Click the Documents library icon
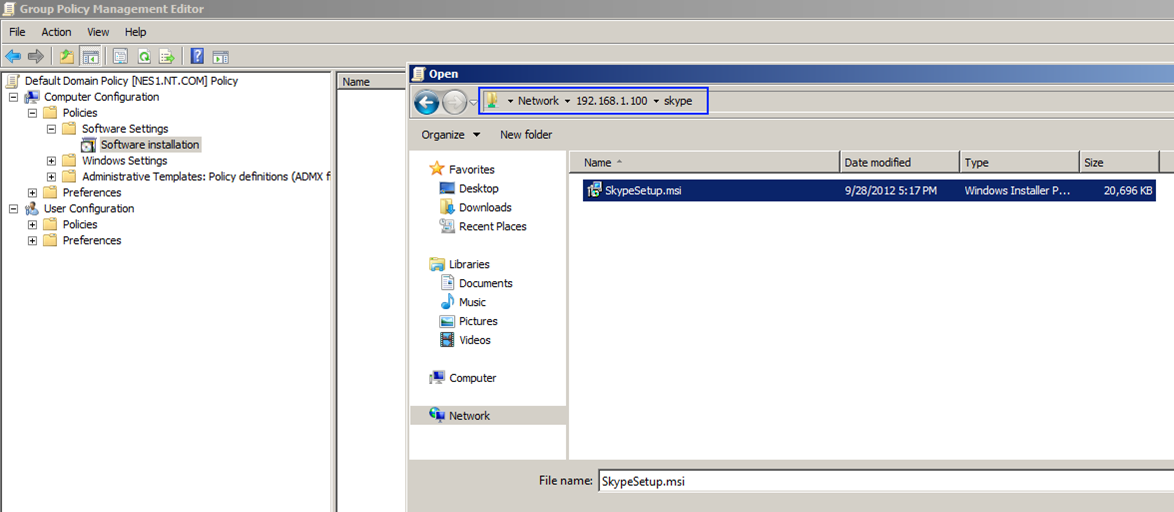The height and width of the screenshot is (512, 1174). [447, 283]
